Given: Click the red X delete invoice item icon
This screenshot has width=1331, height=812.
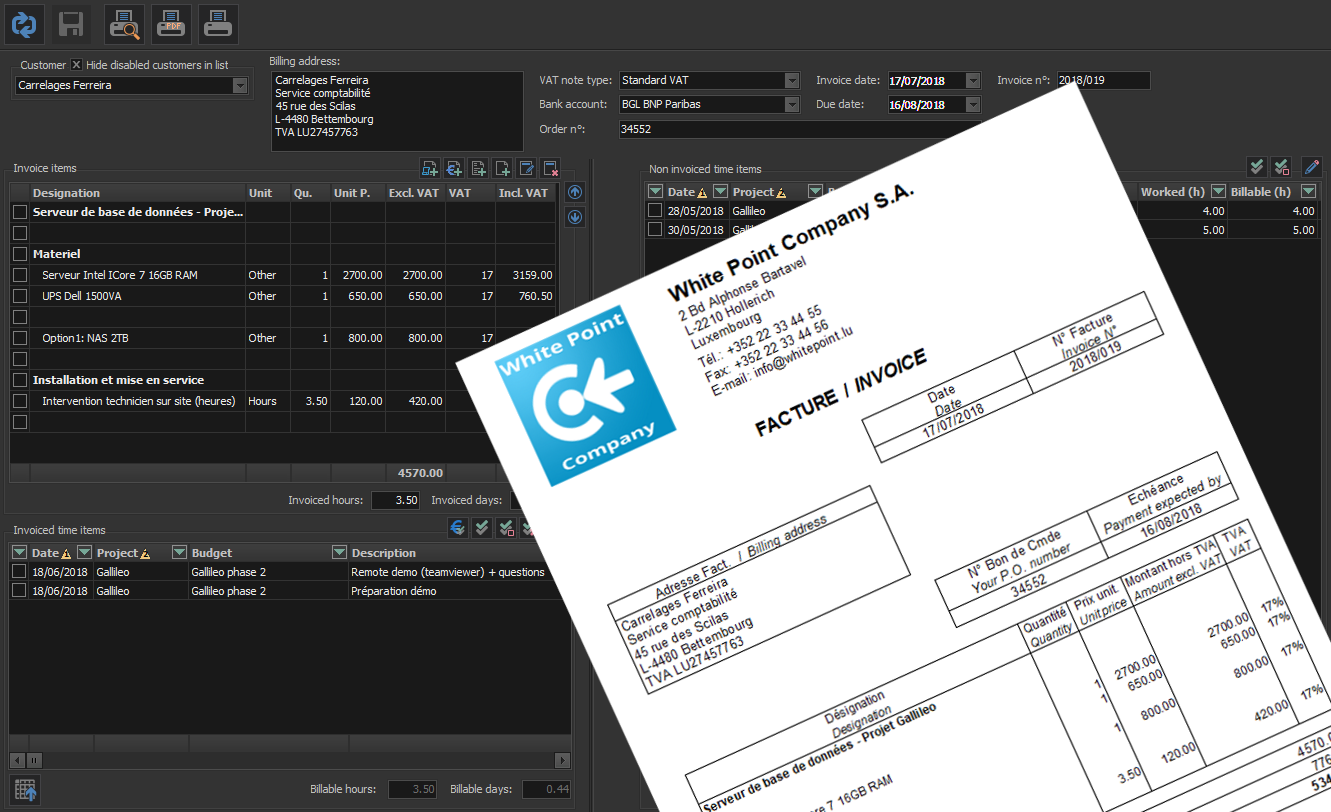Looking at the screenshot, I should [551, 168].
